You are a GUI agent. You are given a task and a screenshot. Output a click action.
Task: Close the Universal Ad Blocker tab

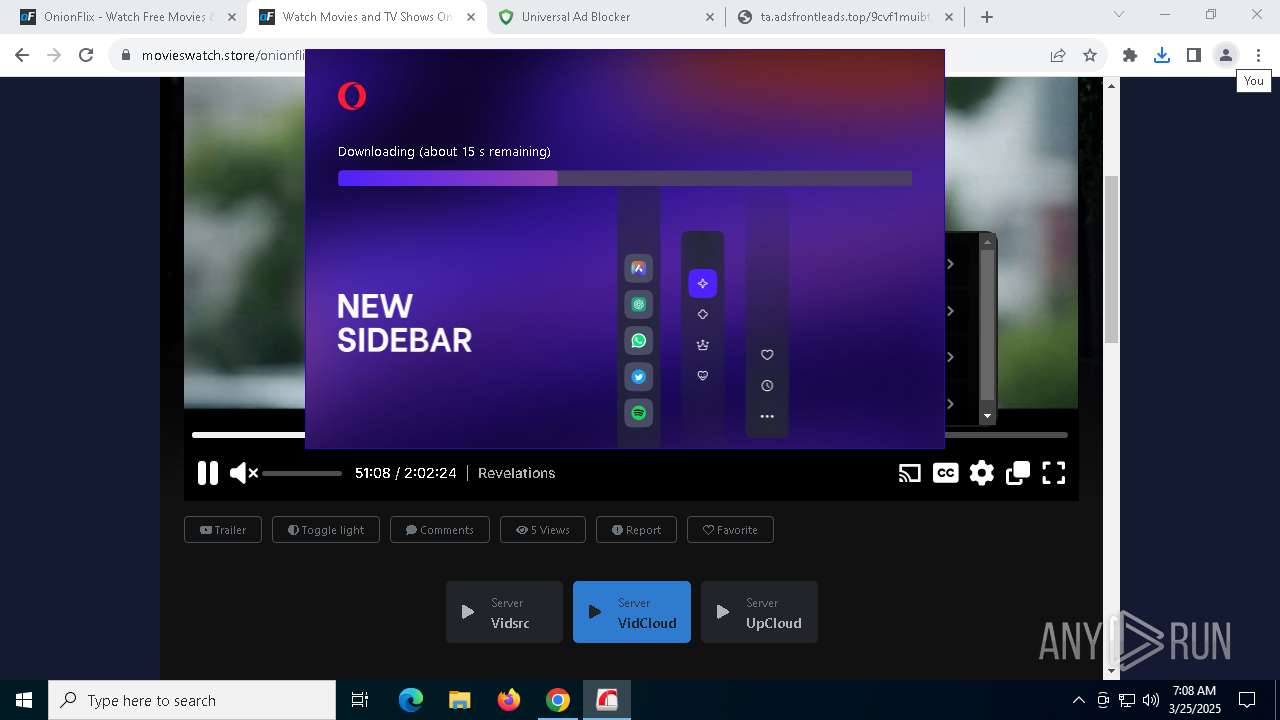pos(710,17)
